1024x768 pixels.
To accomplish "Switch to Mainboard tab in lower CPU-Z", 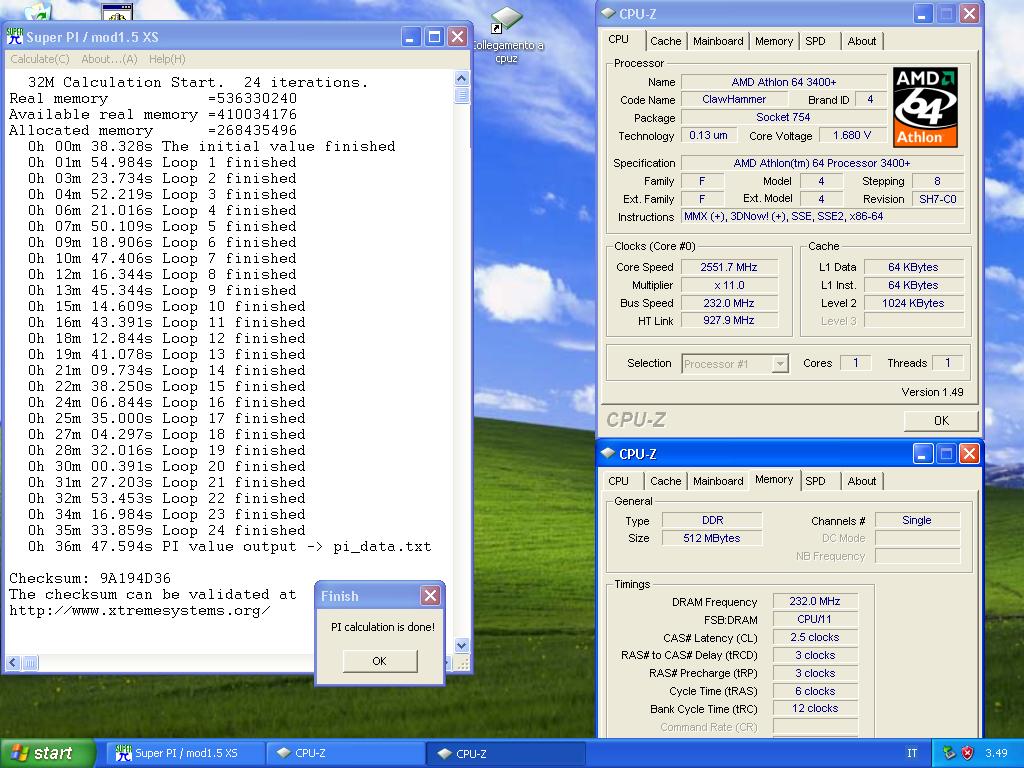I will tap(718, 481).
